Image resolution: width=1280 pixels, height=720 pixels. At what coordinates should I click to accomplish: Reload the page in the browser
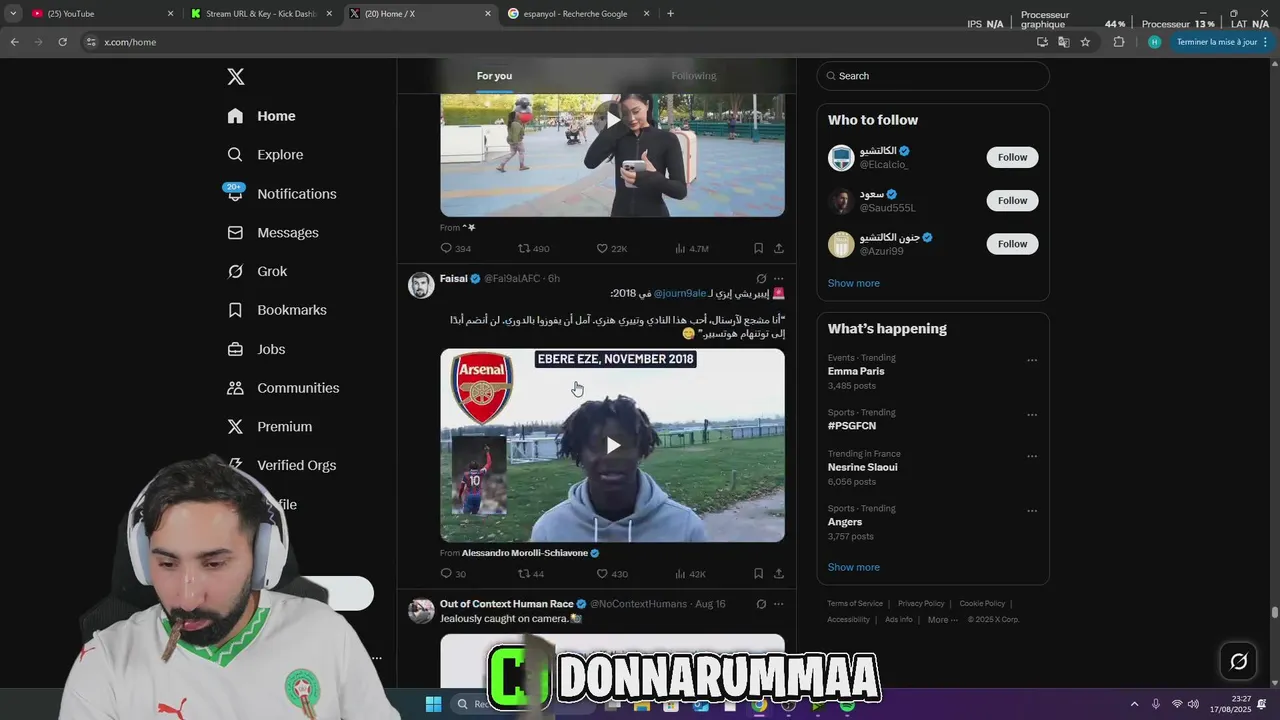pyautogui.click(x=62, y=42)
